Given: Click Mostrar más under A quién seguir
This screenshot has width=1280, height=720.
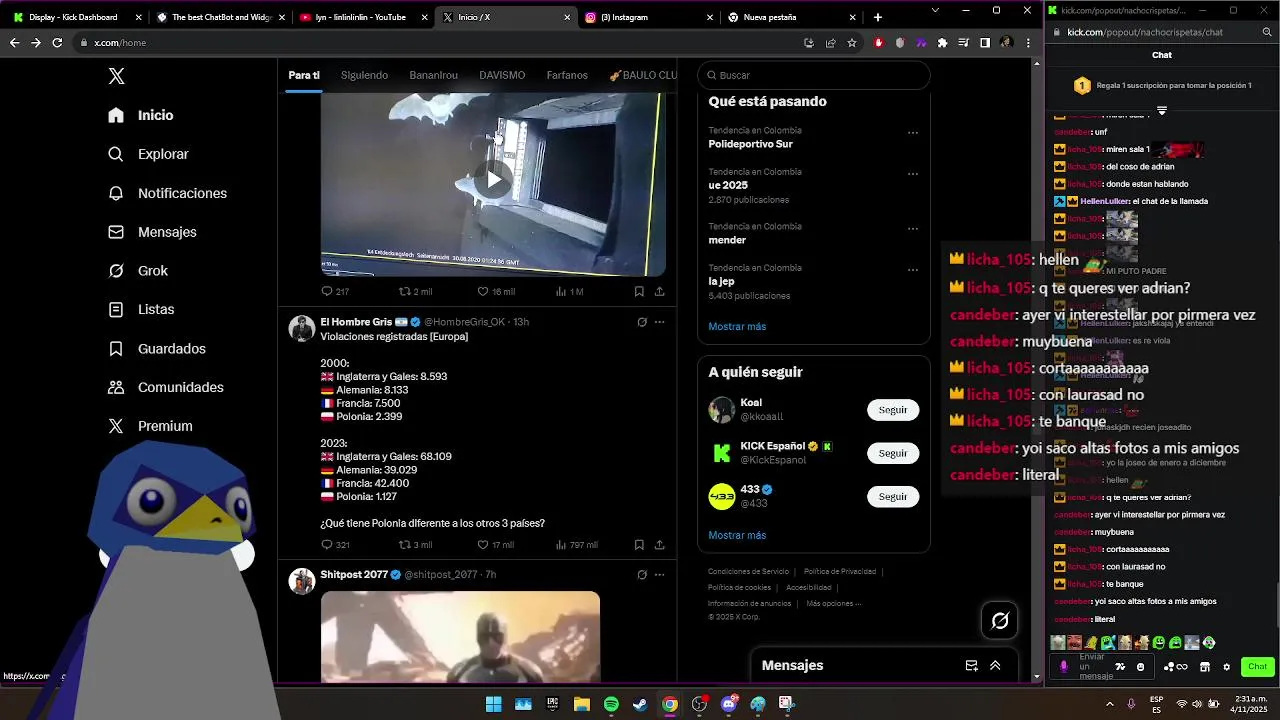Looking at the screenshot, I should point(737,535).
